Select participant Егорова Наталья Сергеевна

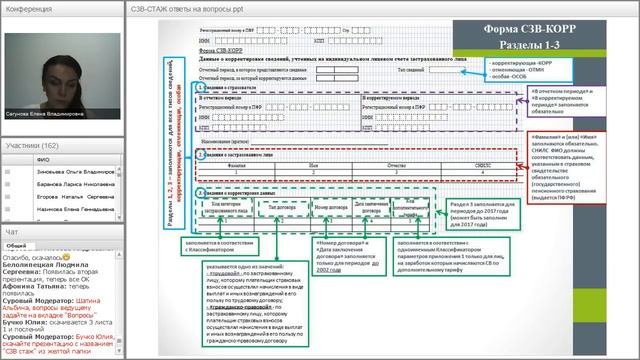[76, 197]
